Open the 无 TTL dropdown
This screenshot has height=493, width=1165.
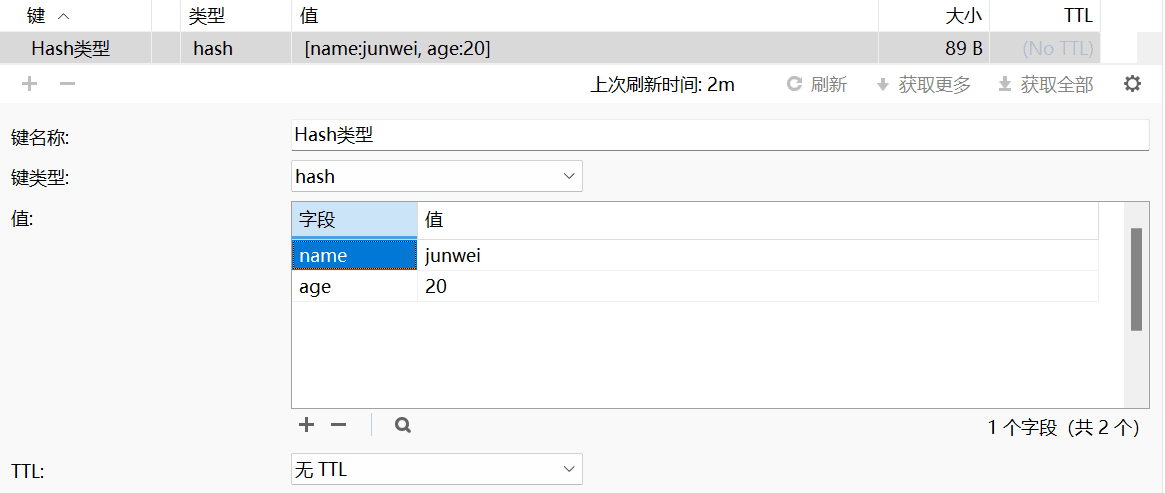[437, 468]
